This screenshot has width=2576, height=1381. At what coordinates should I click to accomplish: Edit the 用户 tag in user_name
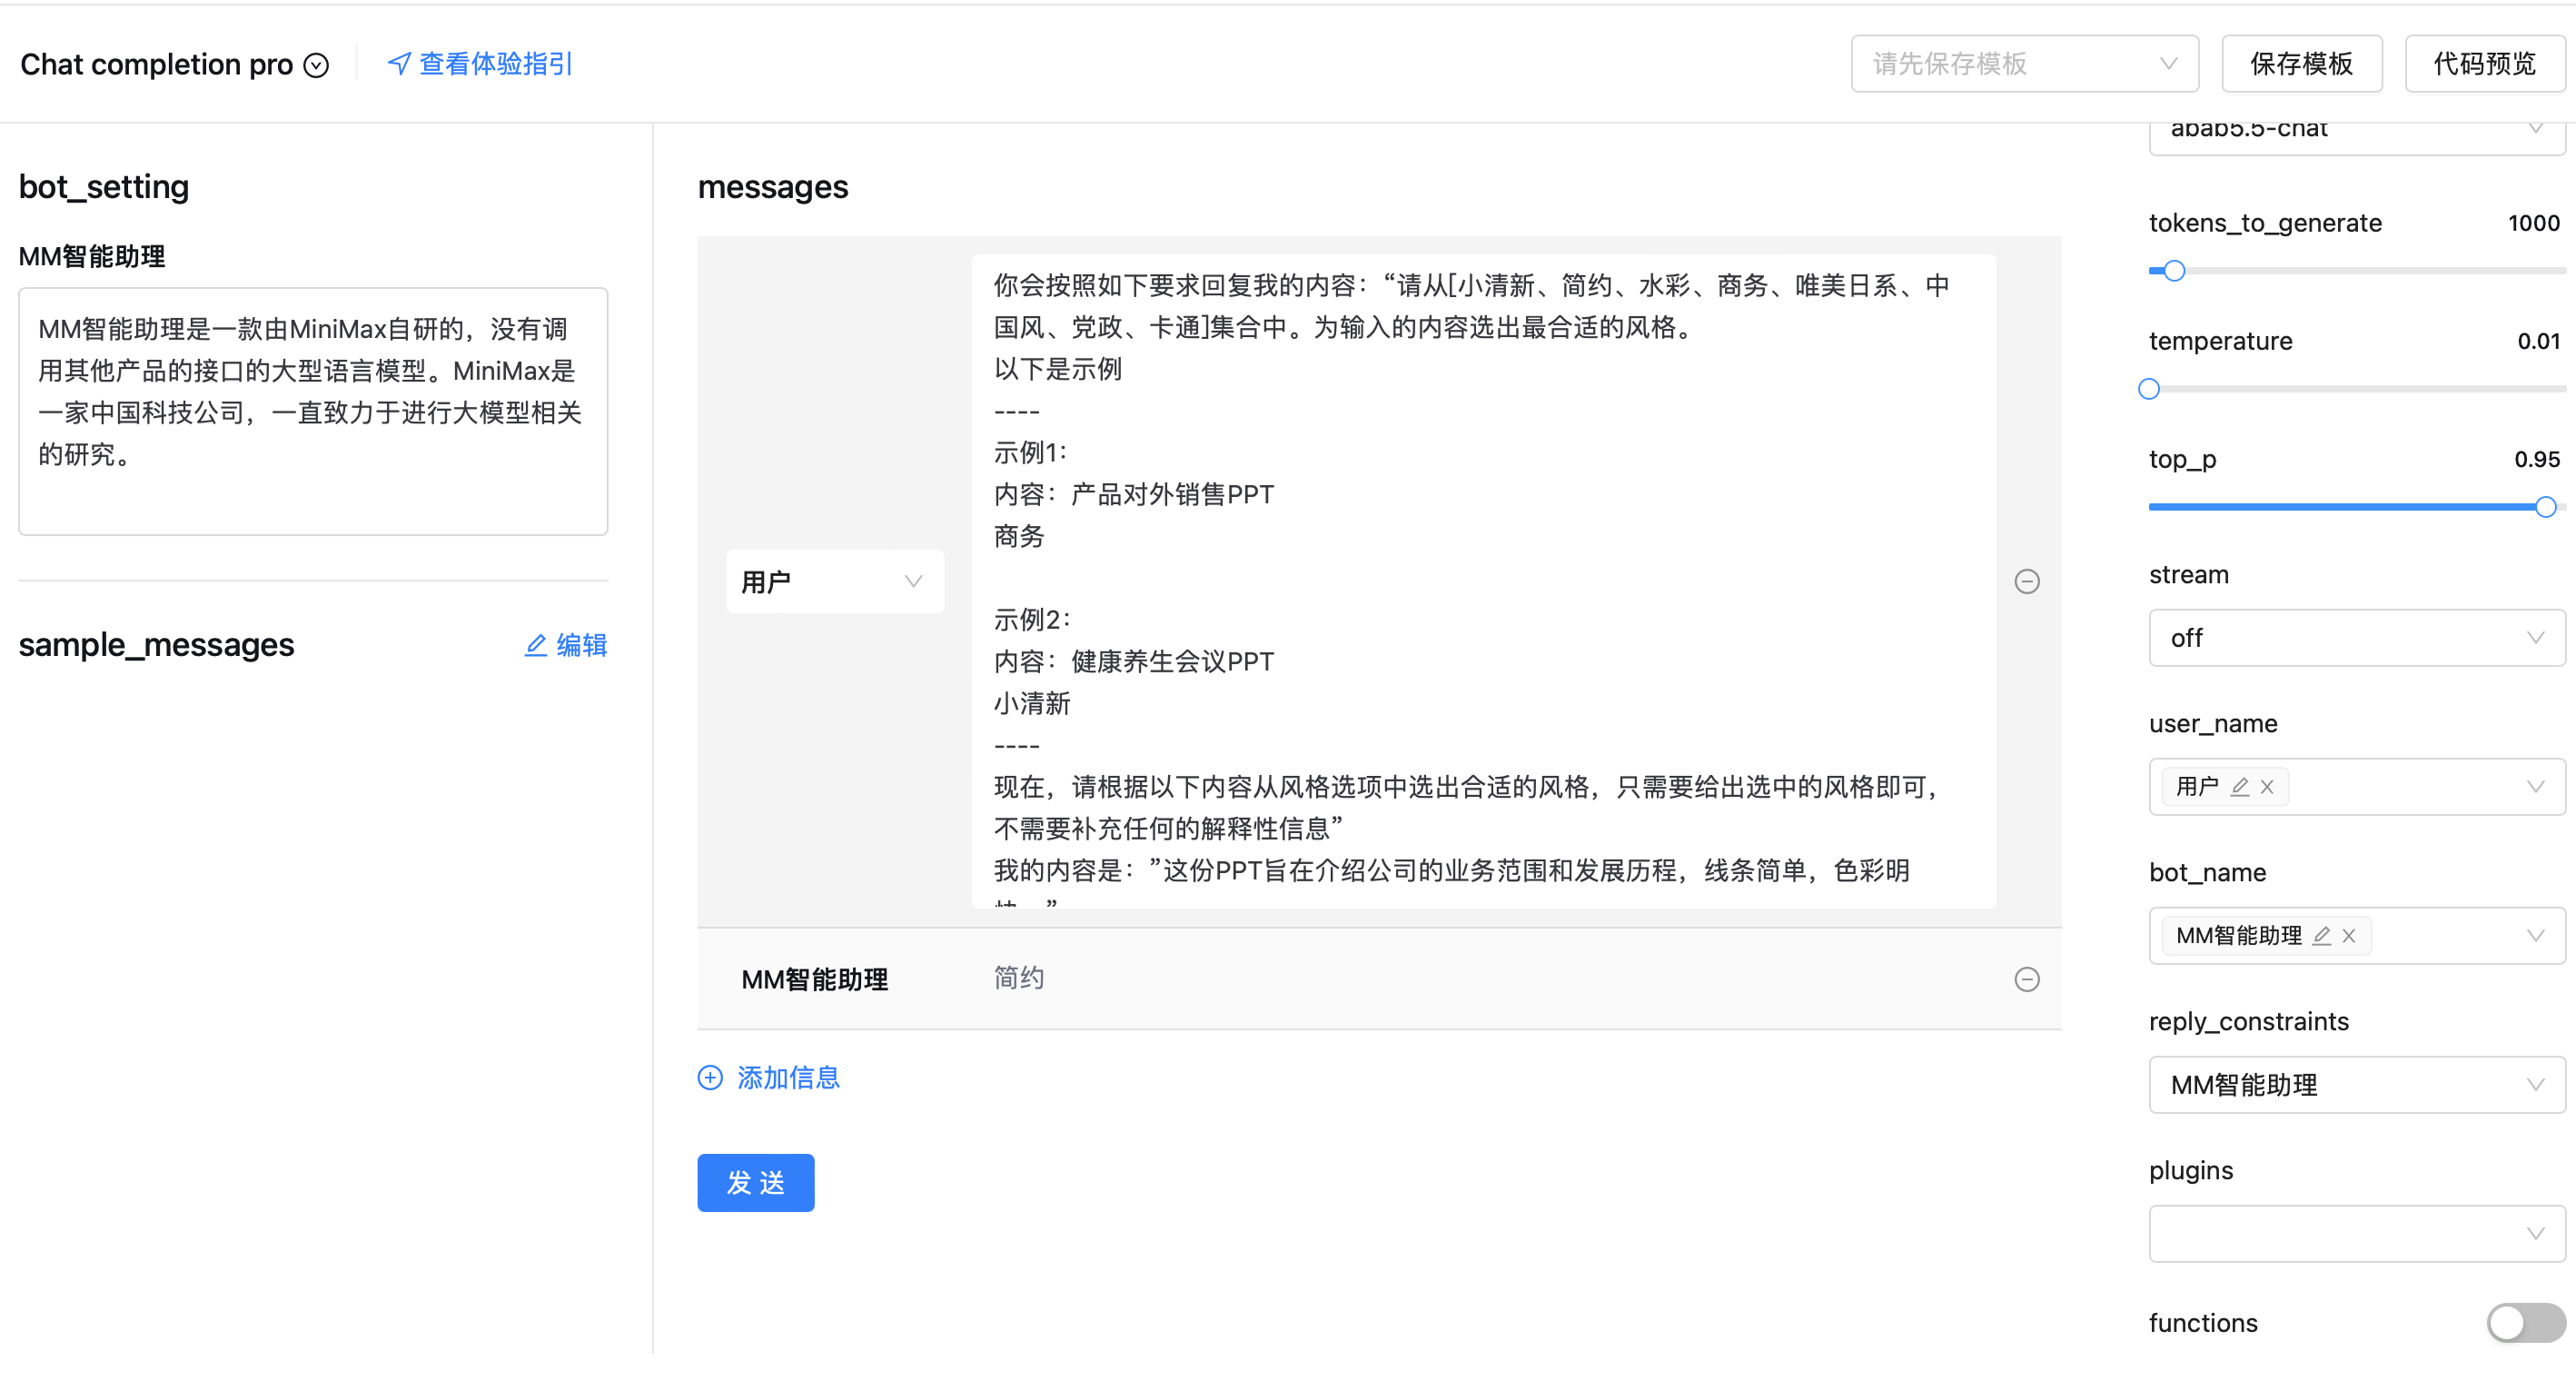click(2239, 787)
